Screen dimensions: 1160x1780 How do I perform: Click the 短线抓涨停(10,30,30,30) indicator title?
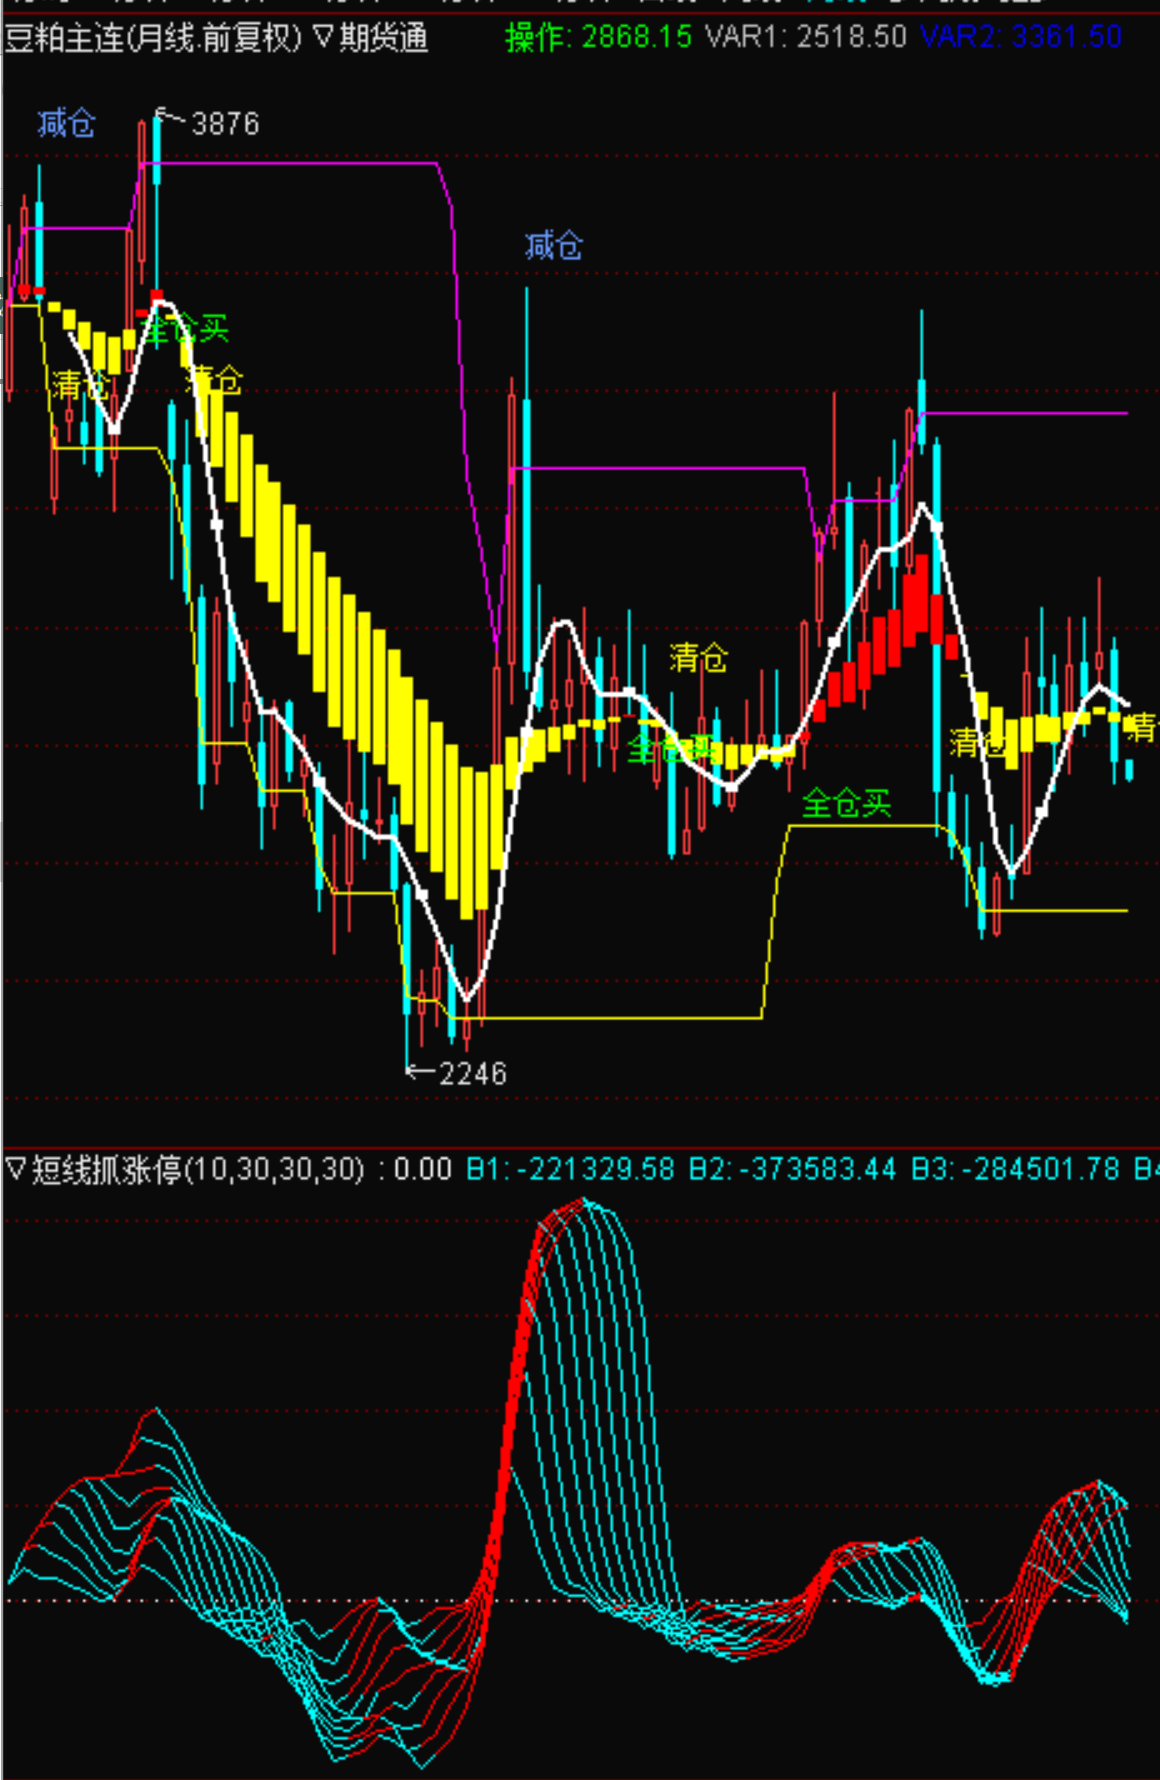point(197,1168)
